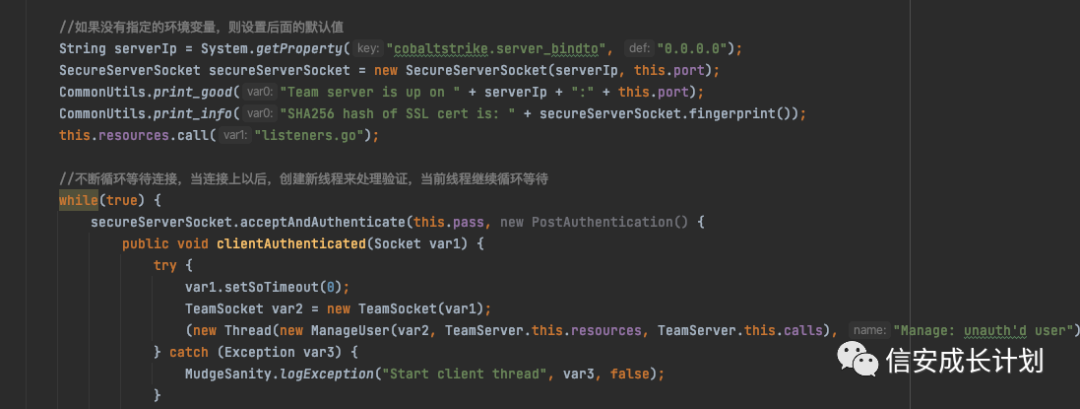The height and width of the screenshot is (409, 1080).
Task: Click the PostAuthentication class name
Action: [x=603, y=222]
